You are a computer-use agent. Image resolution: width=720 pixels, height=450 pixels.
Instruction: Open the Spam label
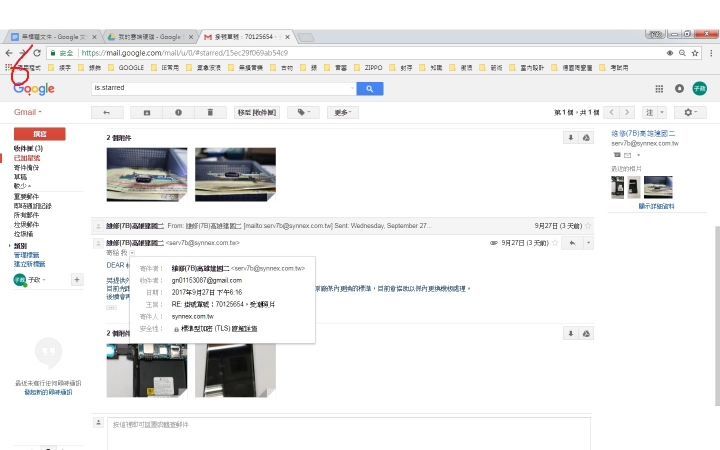point(26,225)
